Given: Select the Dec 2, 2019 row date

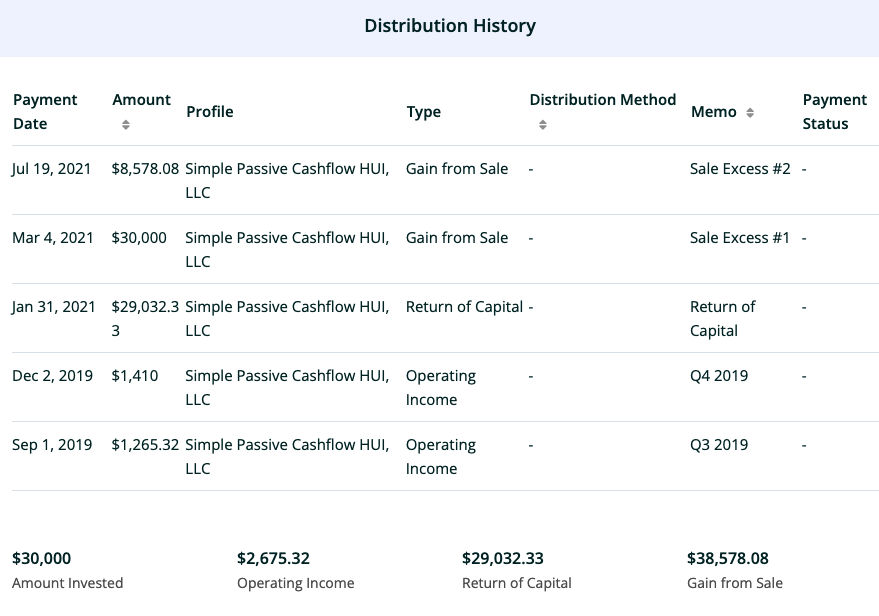Looking at the screenshot, I should coord(52,376).
